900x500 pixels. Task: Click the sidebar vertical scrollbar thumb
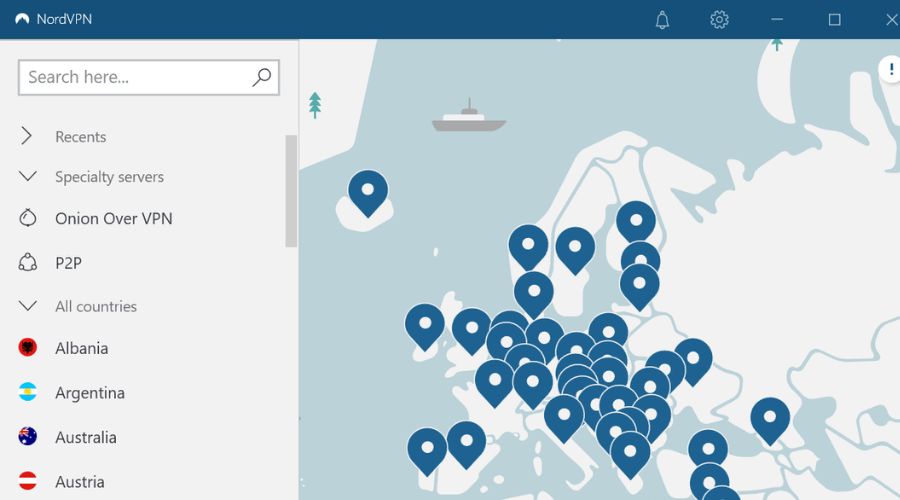coord(291,191)
